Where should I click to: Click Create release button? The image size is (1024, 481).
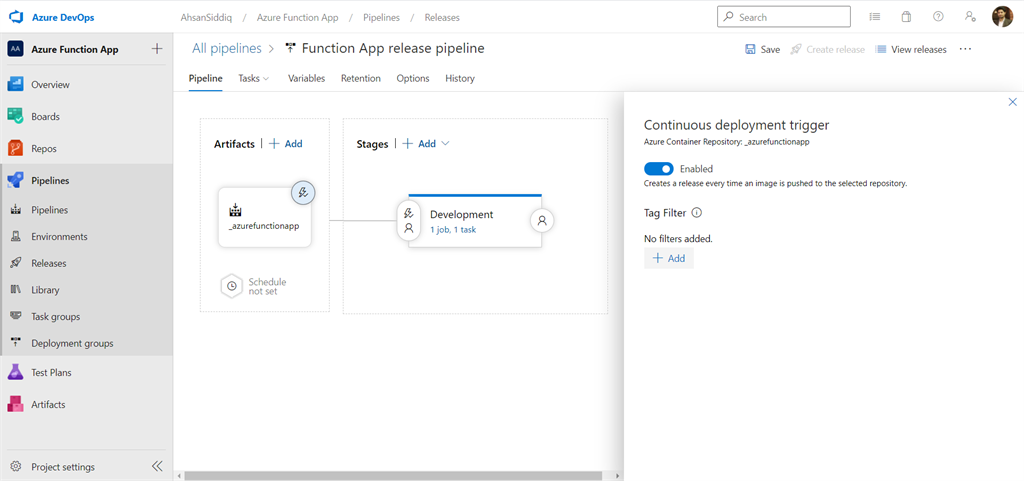click(827, 50)
